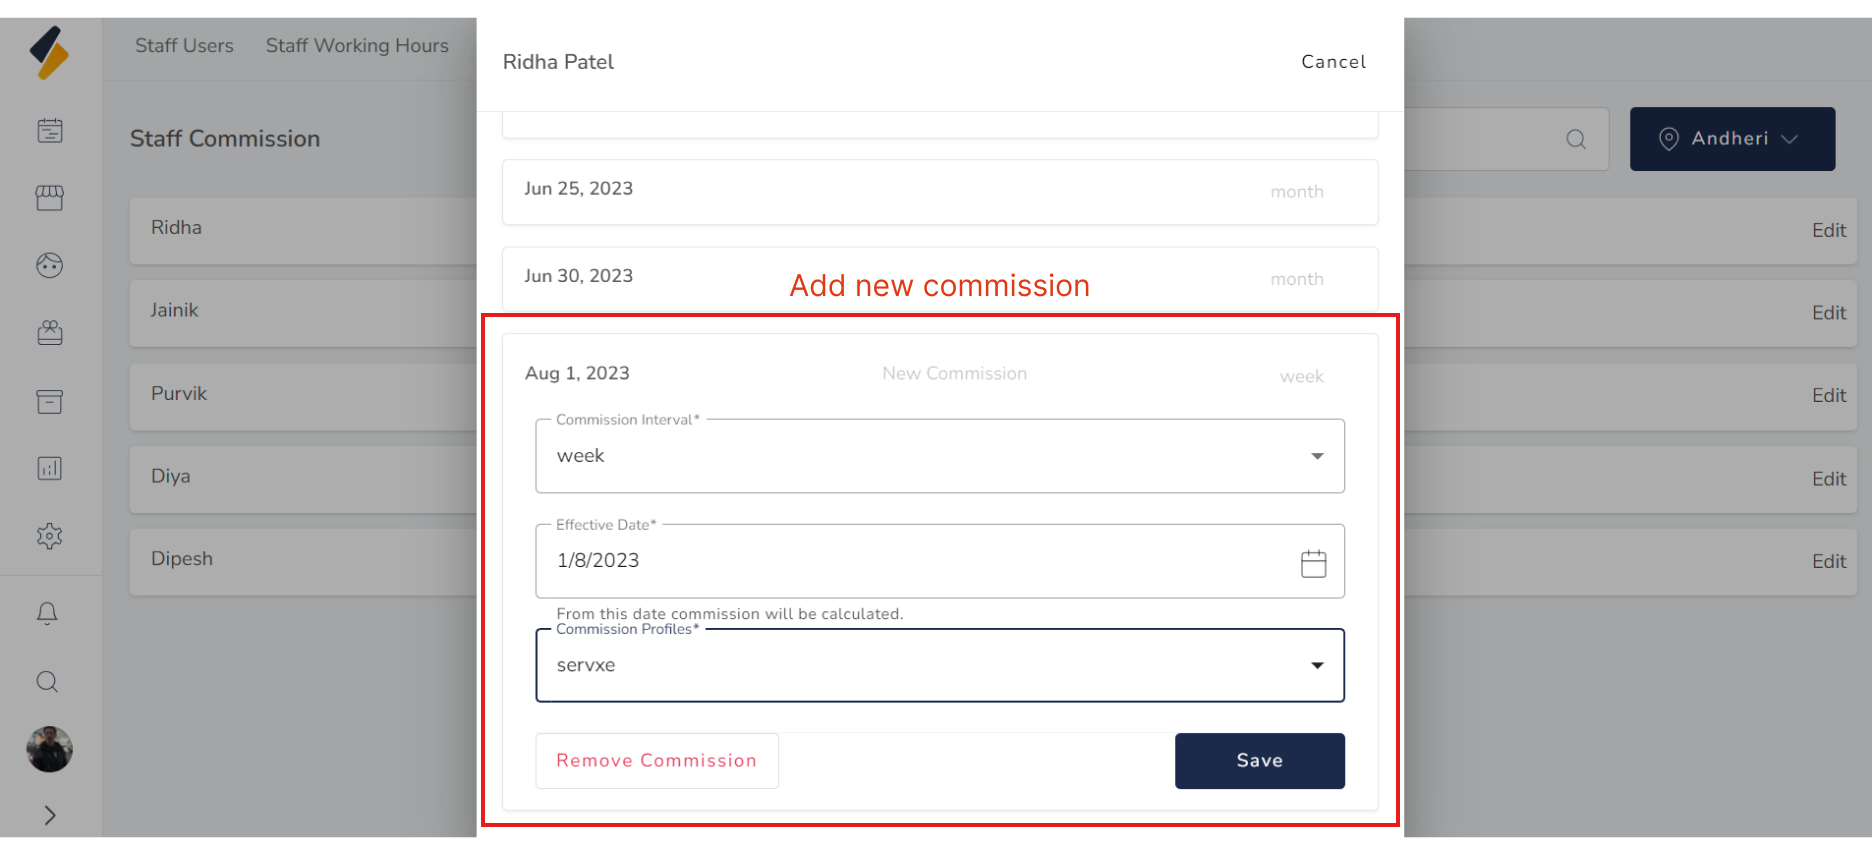The image size is (1872, 855).
Task: Switch to the Staff Working Hours tab
Action: click(x=357, y=46)
